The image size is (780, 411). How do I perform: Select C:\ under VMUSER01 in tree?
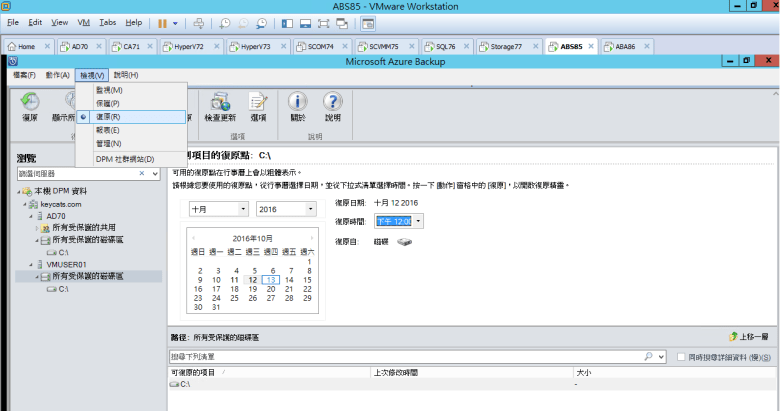pyautogui.click(x=62, y=288)
